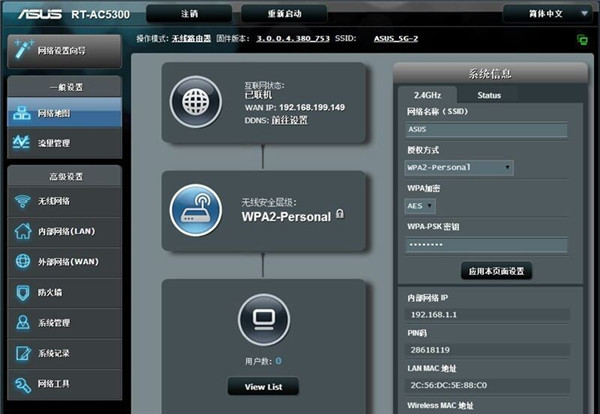Switch to the 2.4GHz tab
This screenshot has height=414, width=600.
coord(427,95)
